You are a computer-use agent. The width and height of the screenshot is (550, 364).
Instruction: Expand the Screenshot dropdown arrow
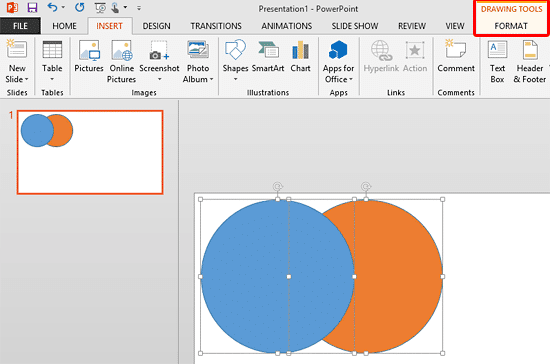click(160, 79)
